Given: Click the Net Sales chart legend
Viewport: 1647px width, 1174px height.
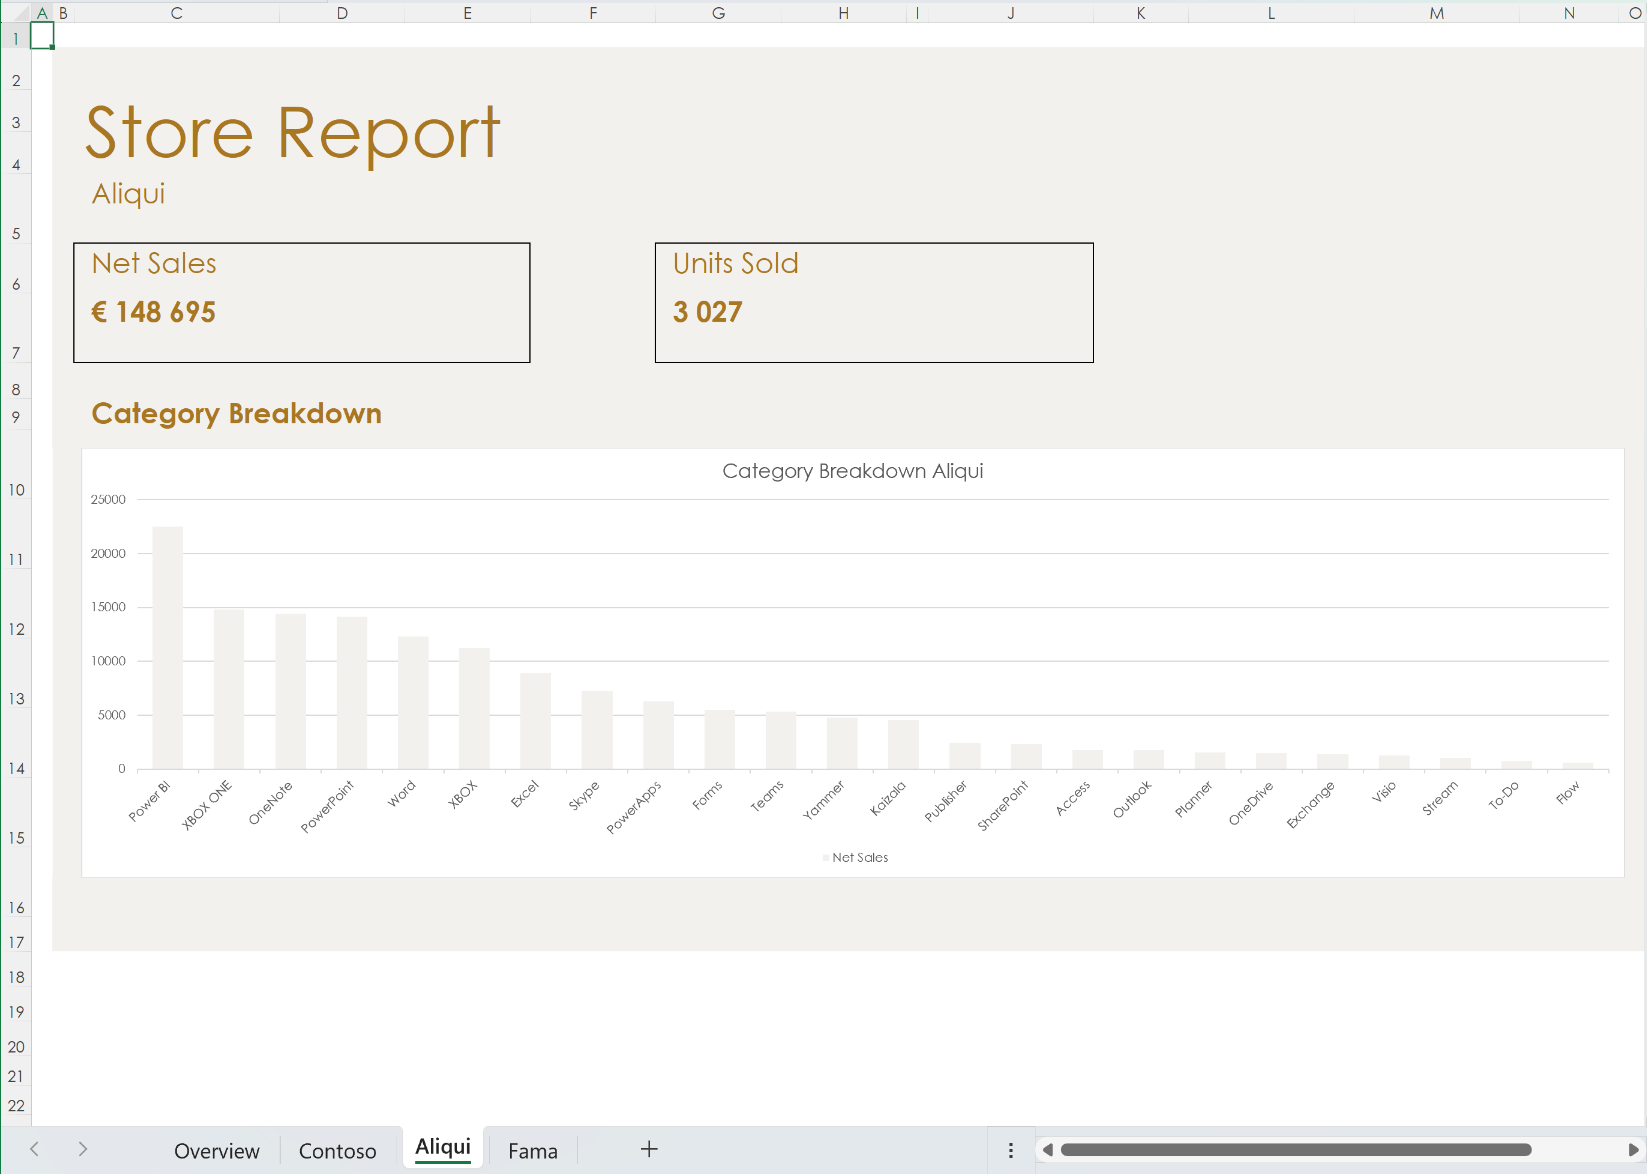Looking at the screenshot, I should click(856, 858).
